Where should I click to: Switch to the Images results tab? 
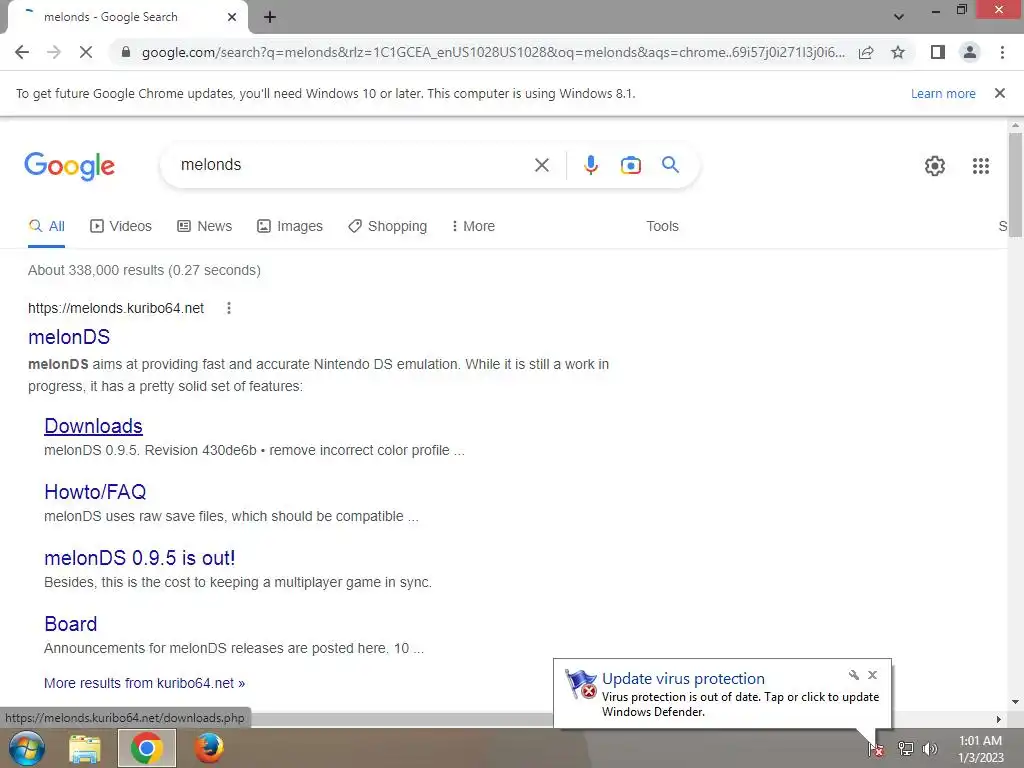290,226
